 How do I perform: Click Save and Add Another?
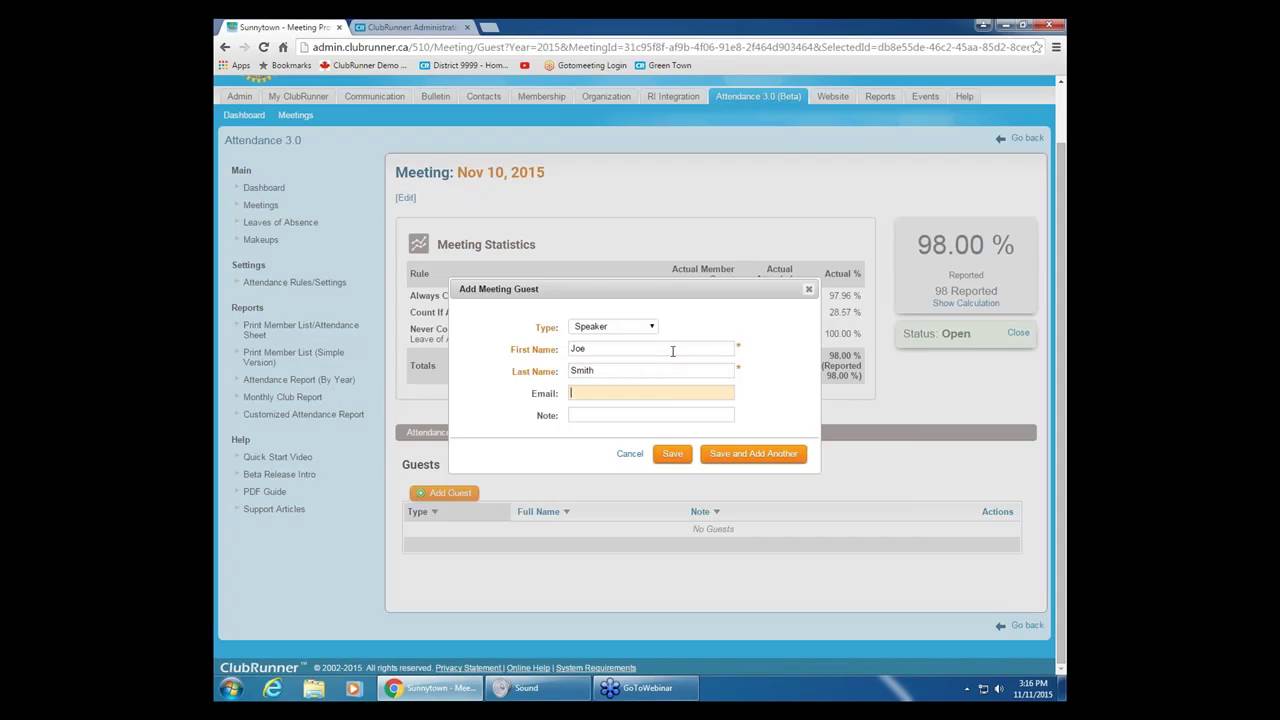pos(753,454)
